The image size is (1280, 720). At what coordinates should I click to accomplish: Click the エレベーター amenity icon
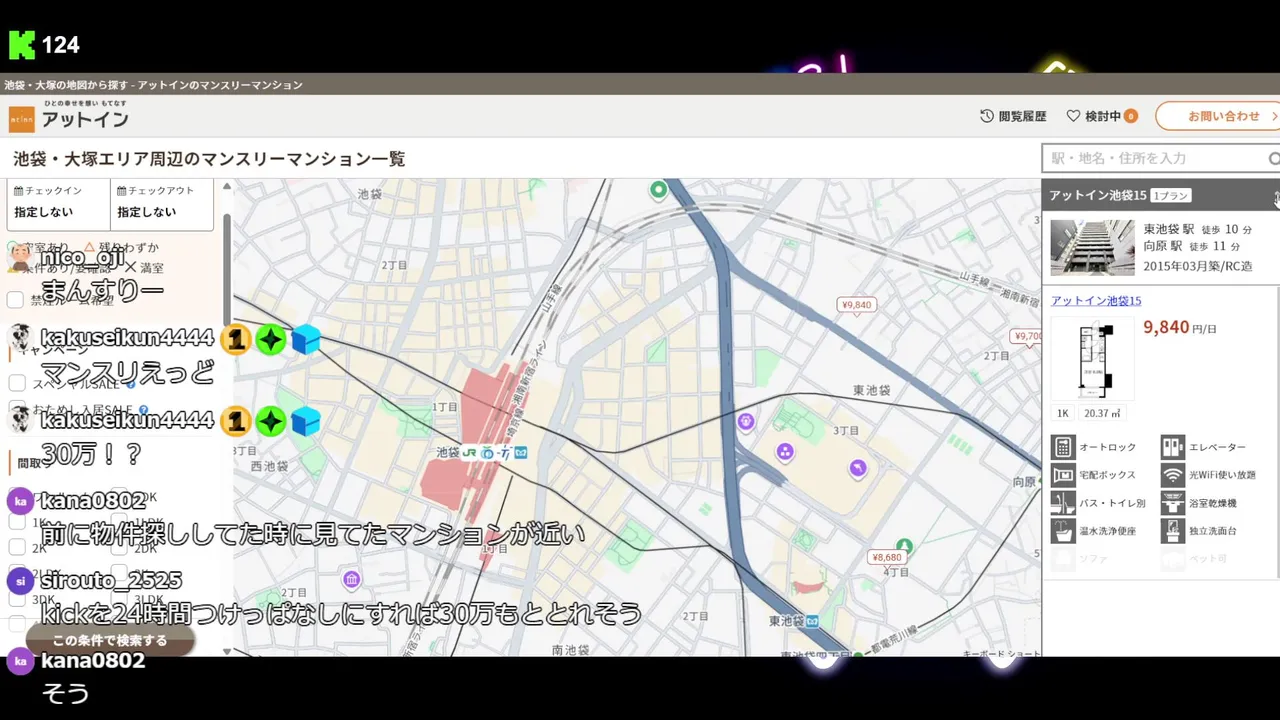pos(1172,447)
